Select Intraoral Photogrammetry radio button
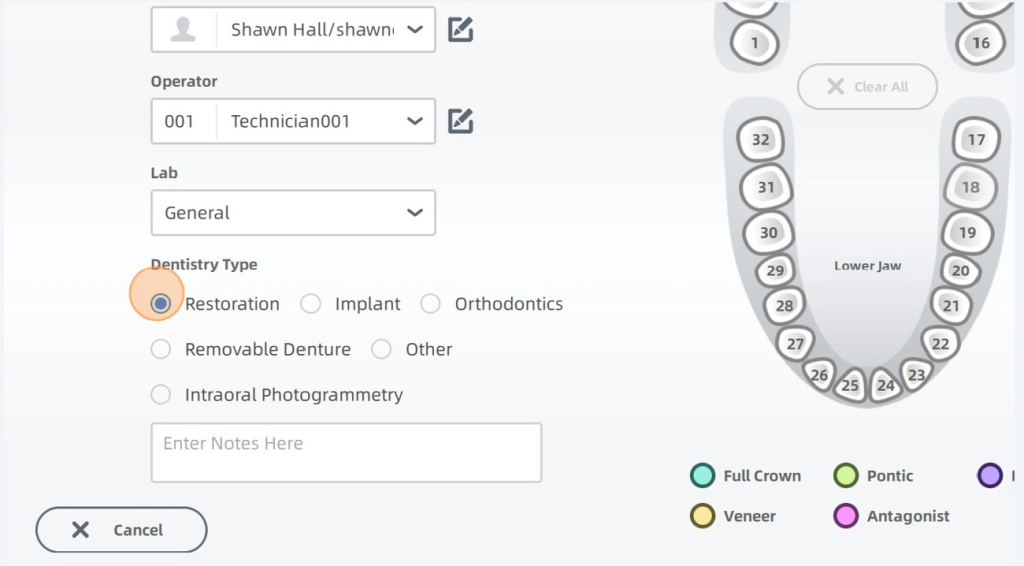The height and width of the screenshot is (566, 1024). 161,395
